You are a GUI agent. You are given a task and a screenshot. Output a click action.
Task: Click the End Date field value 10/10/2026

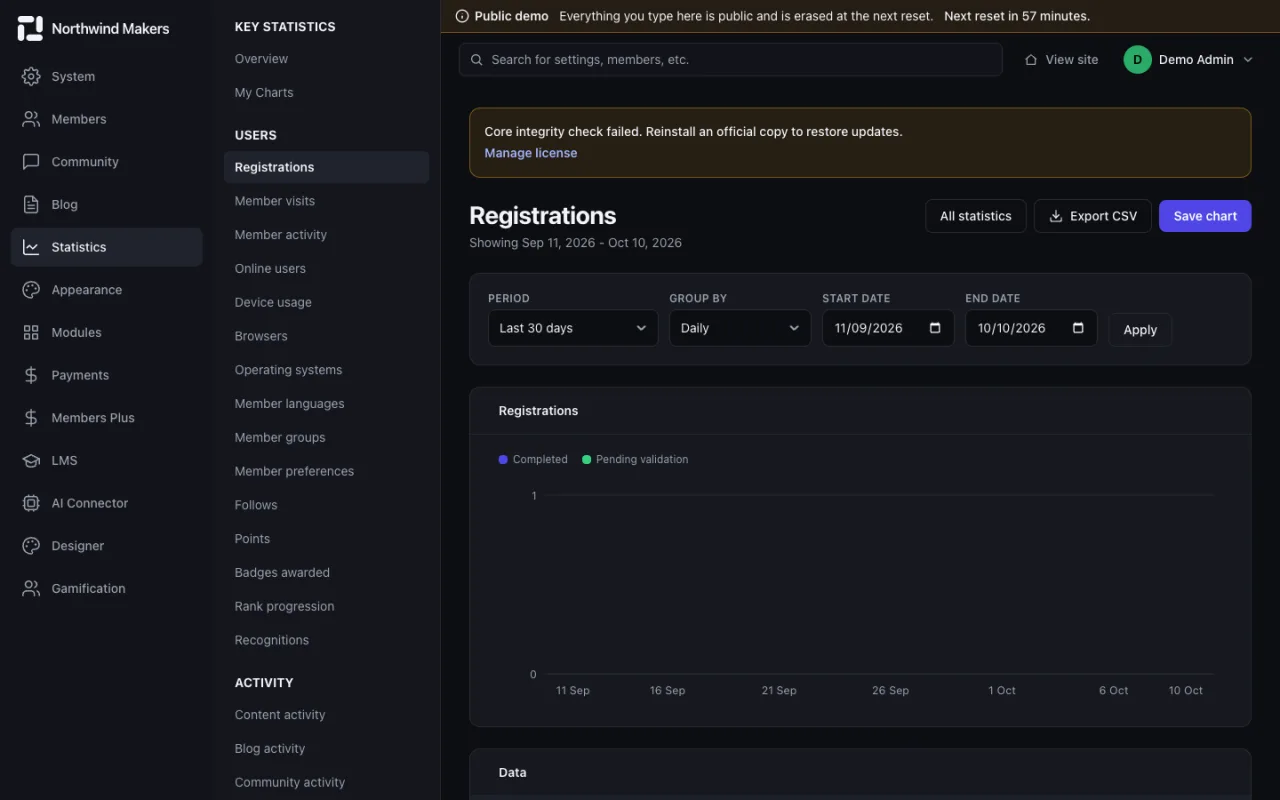[1012, 328]
